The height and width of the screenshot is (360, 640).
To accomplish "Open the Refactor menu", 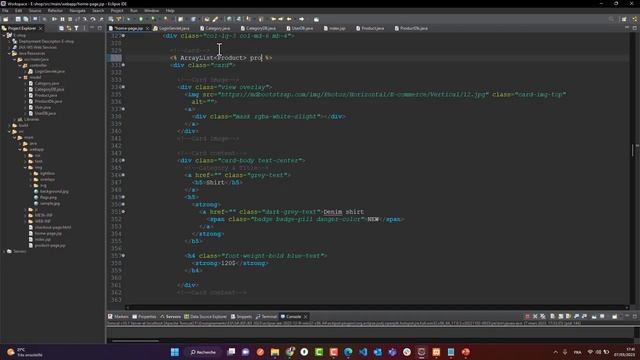I will (x=55, y=11).
